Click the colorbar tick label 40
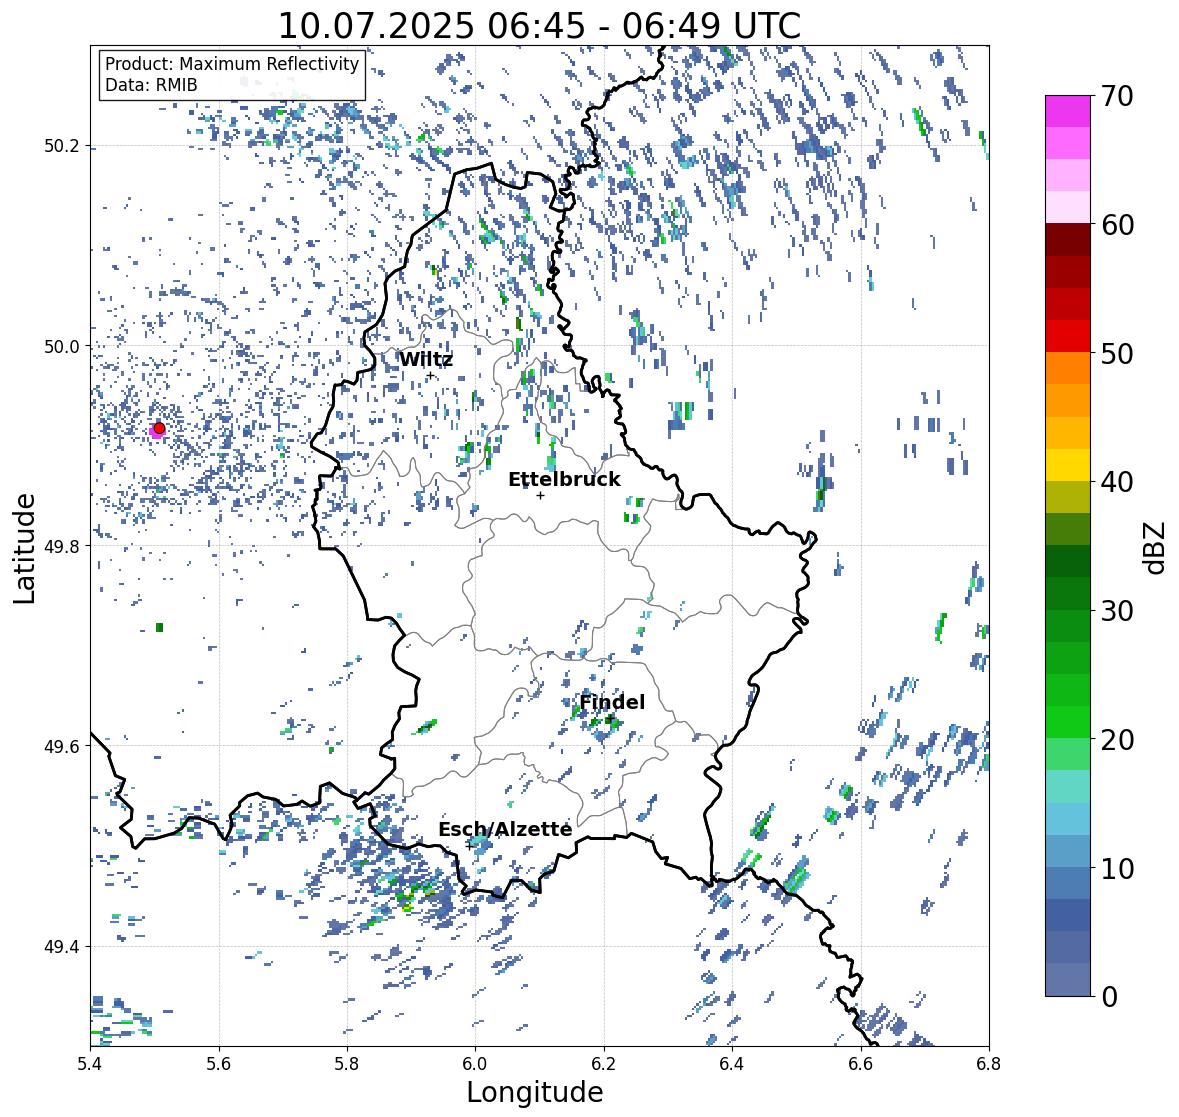This screenshot has width=1179, height=1117. click(1117, 482)
